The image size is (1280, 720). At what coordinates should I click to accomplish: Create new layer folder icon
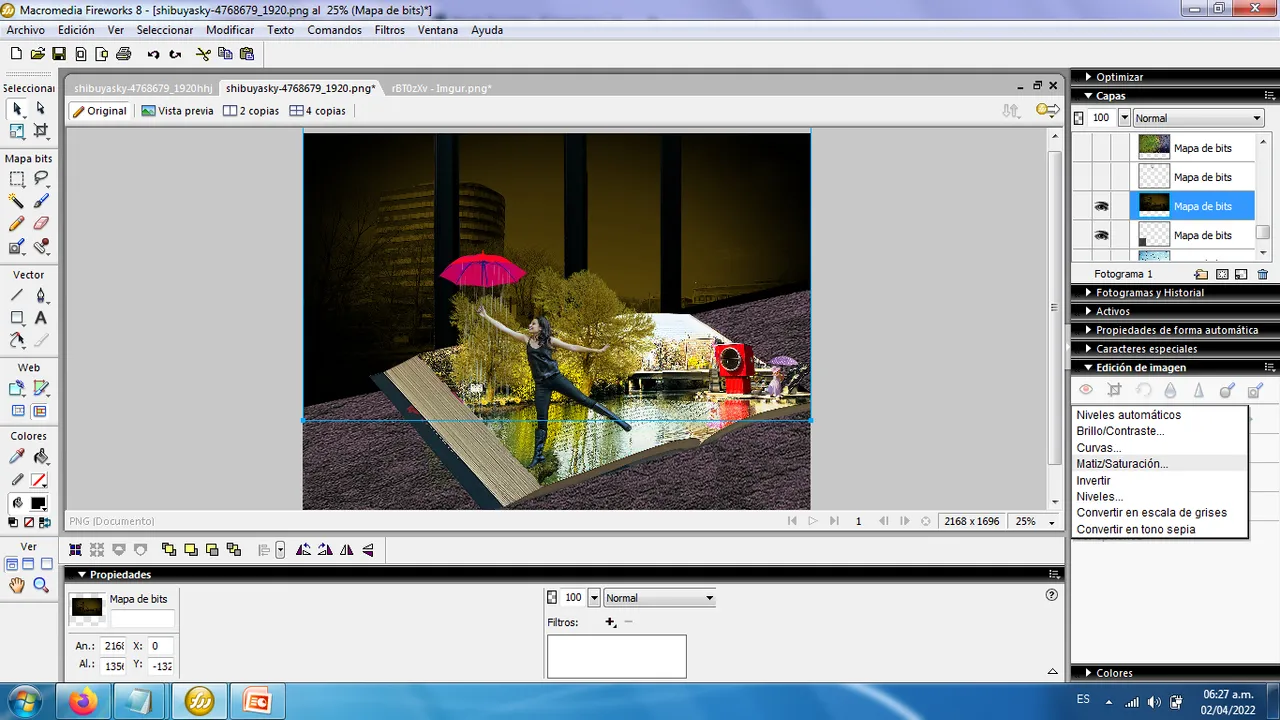coord(1201,274)
